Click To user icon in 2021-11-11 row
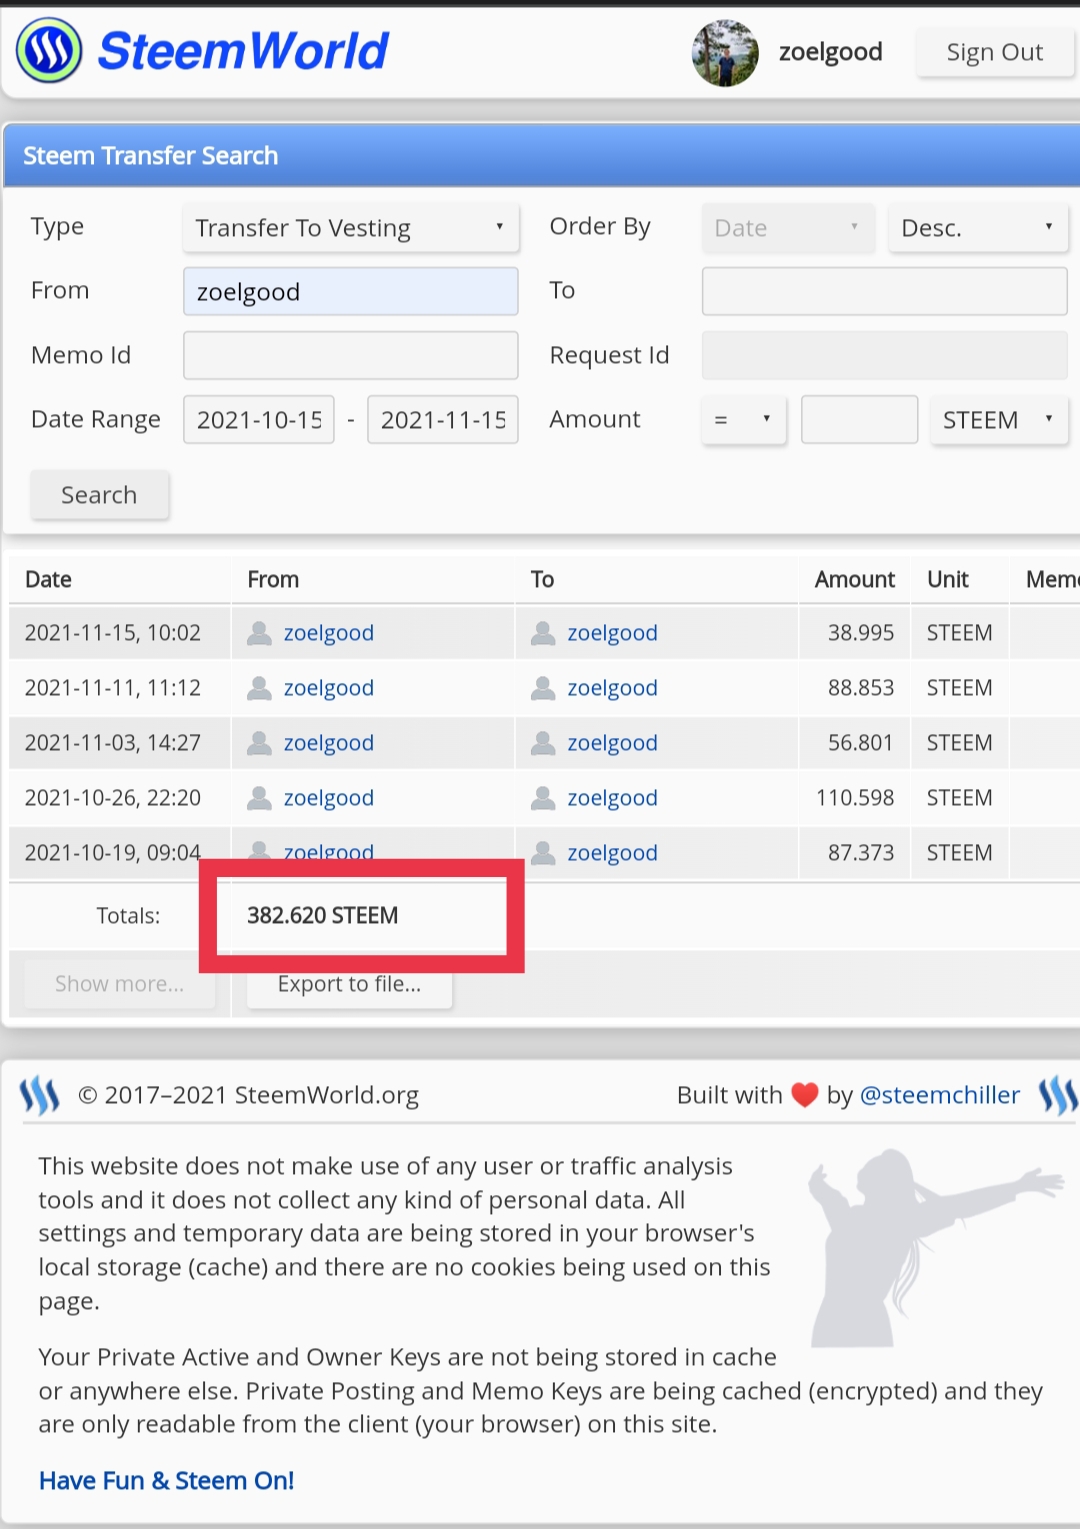The height and width of the screenshot is (1529, 1080). click(x=543, y=688)
